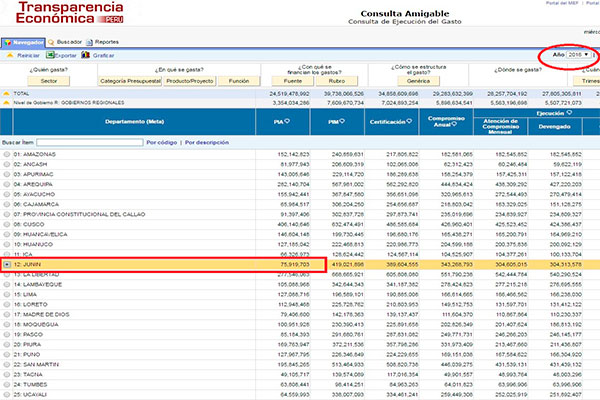Switch to the Buscador tab
Viewport: 600px width, 400px height.
coord(65,42)
